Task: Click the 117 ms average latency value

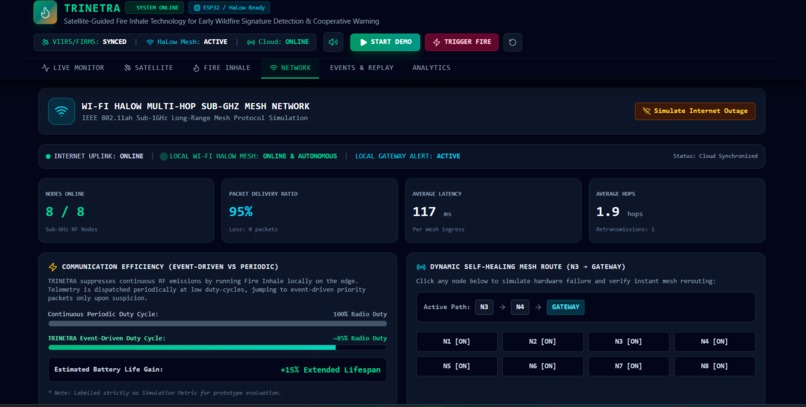Action: click(432, 212)
